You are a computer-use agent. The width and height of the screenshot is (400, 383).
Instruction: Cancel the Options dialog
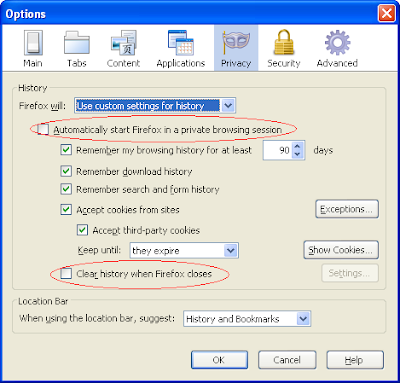click(x=287, y=360)
